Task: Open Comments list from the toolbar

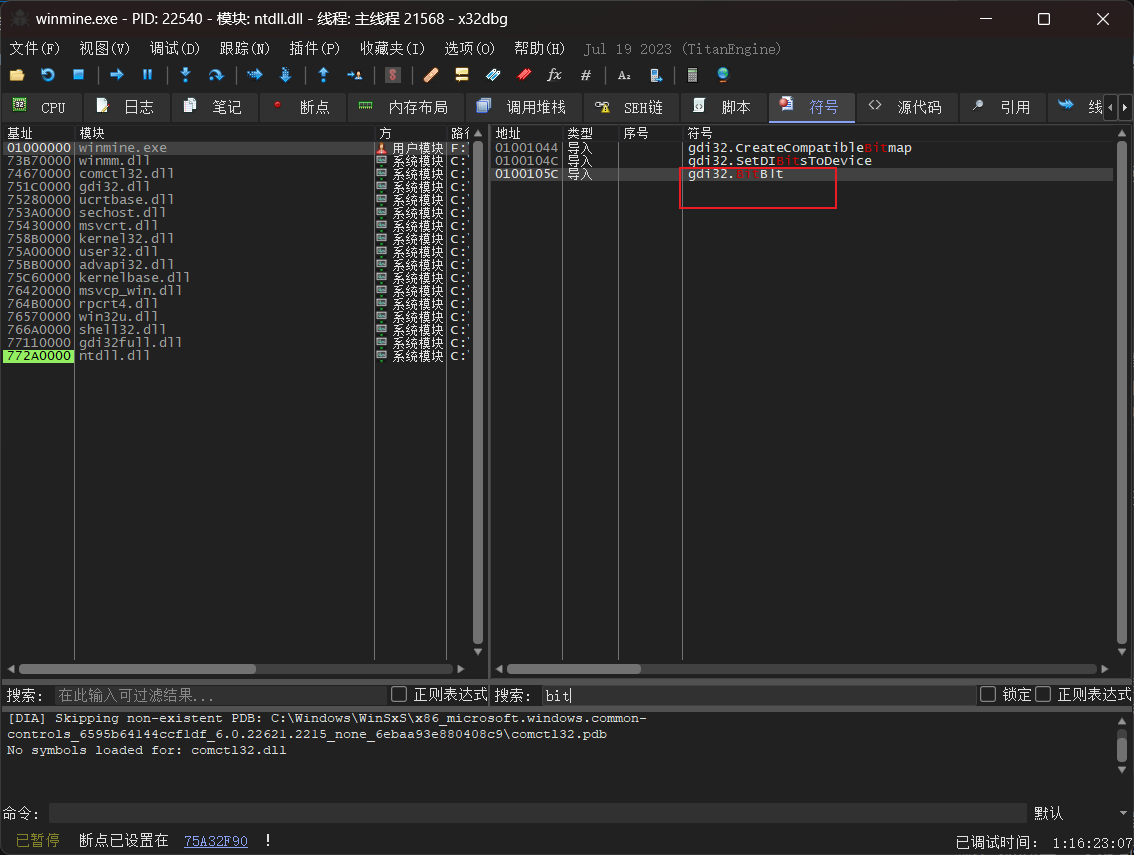Action: 461,75
